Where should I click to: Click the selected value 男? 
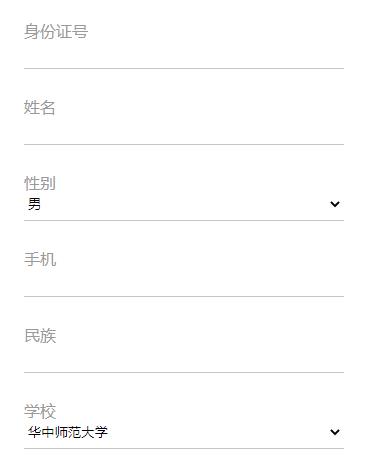[x=34, y=204]
